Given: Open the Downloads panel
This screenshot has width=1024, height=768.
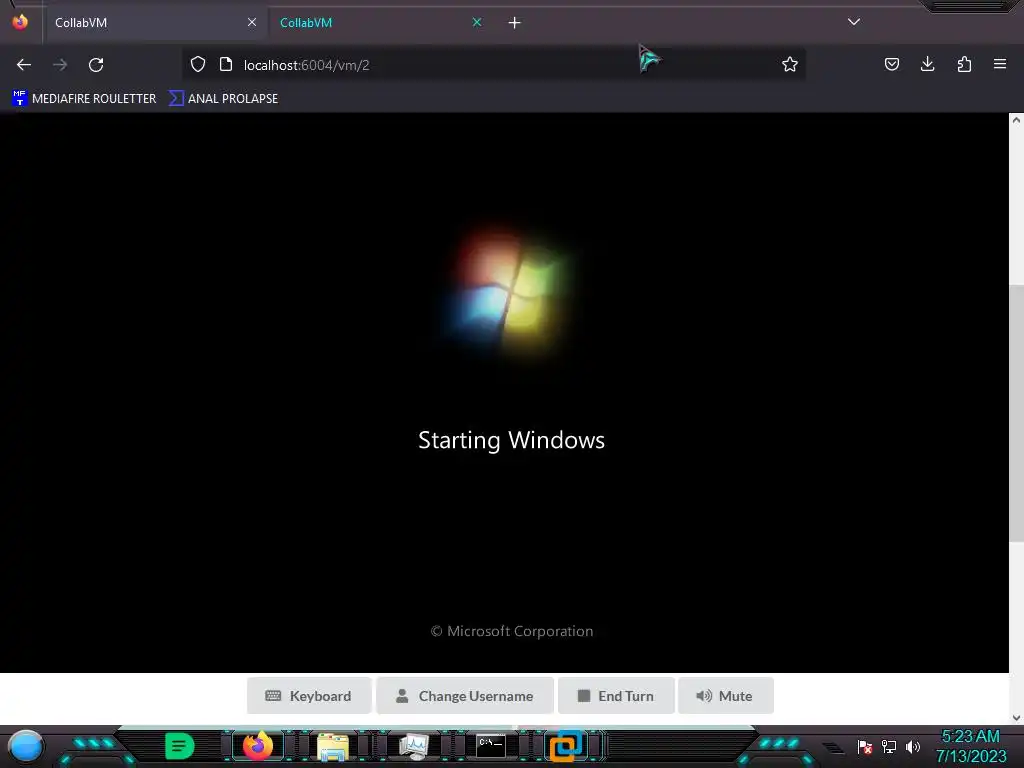Looking at the screenshot, I should point(927,64).
